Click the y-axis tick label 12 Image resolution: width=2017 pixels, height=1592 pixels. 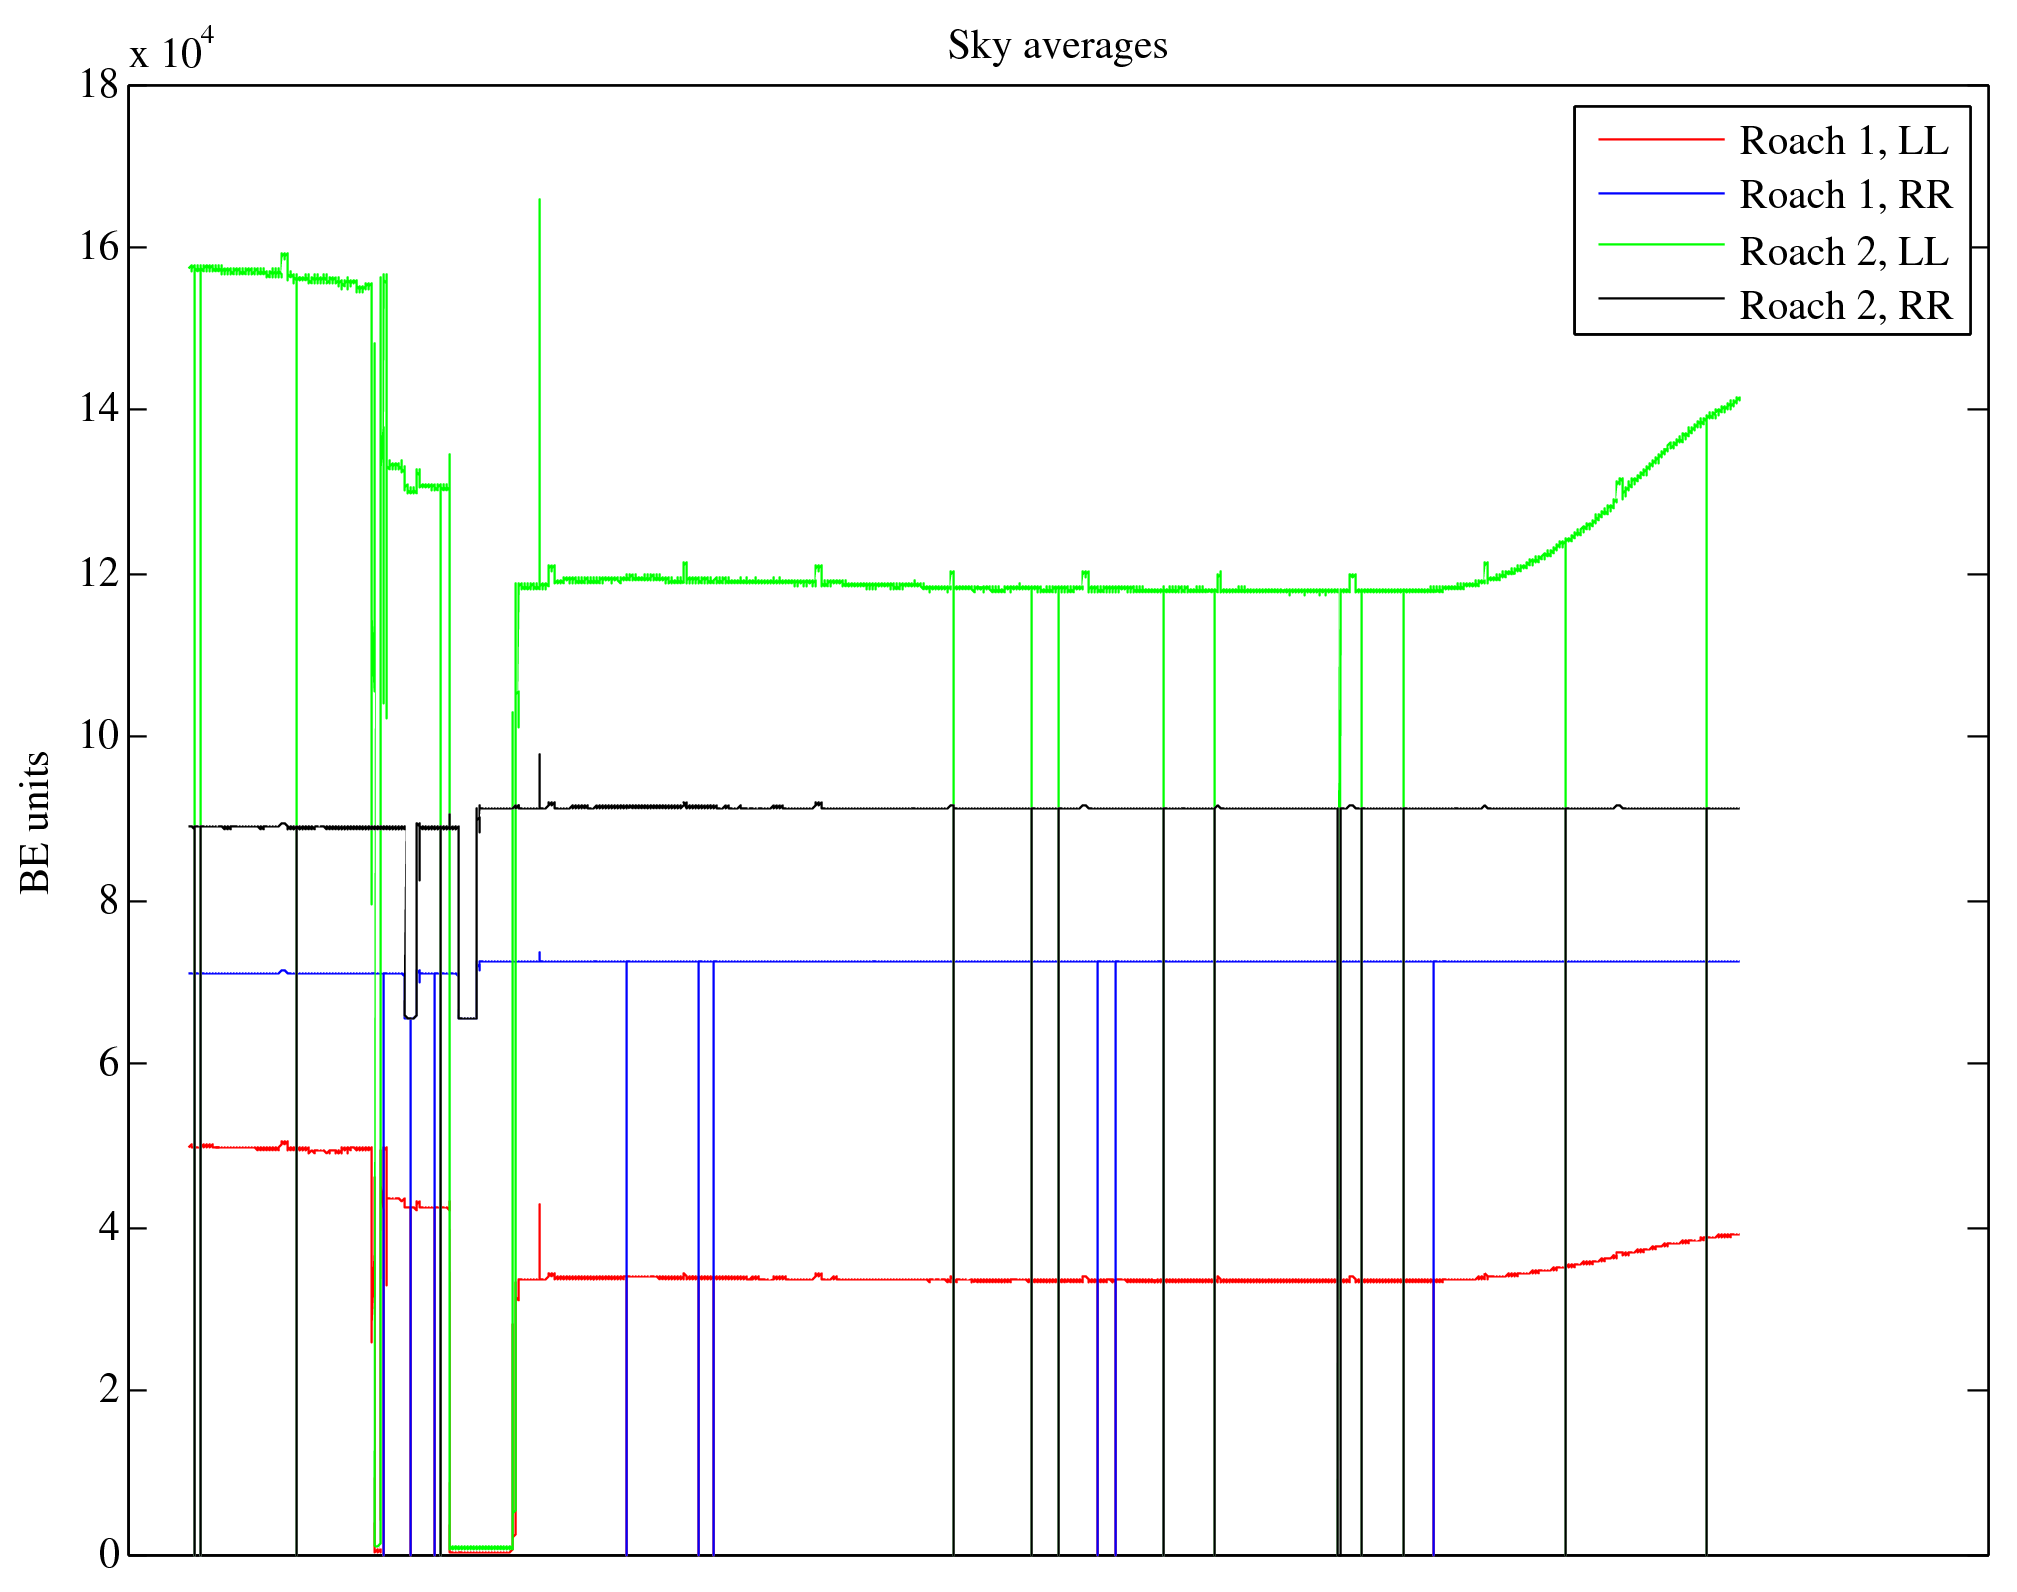pos(99,574)
